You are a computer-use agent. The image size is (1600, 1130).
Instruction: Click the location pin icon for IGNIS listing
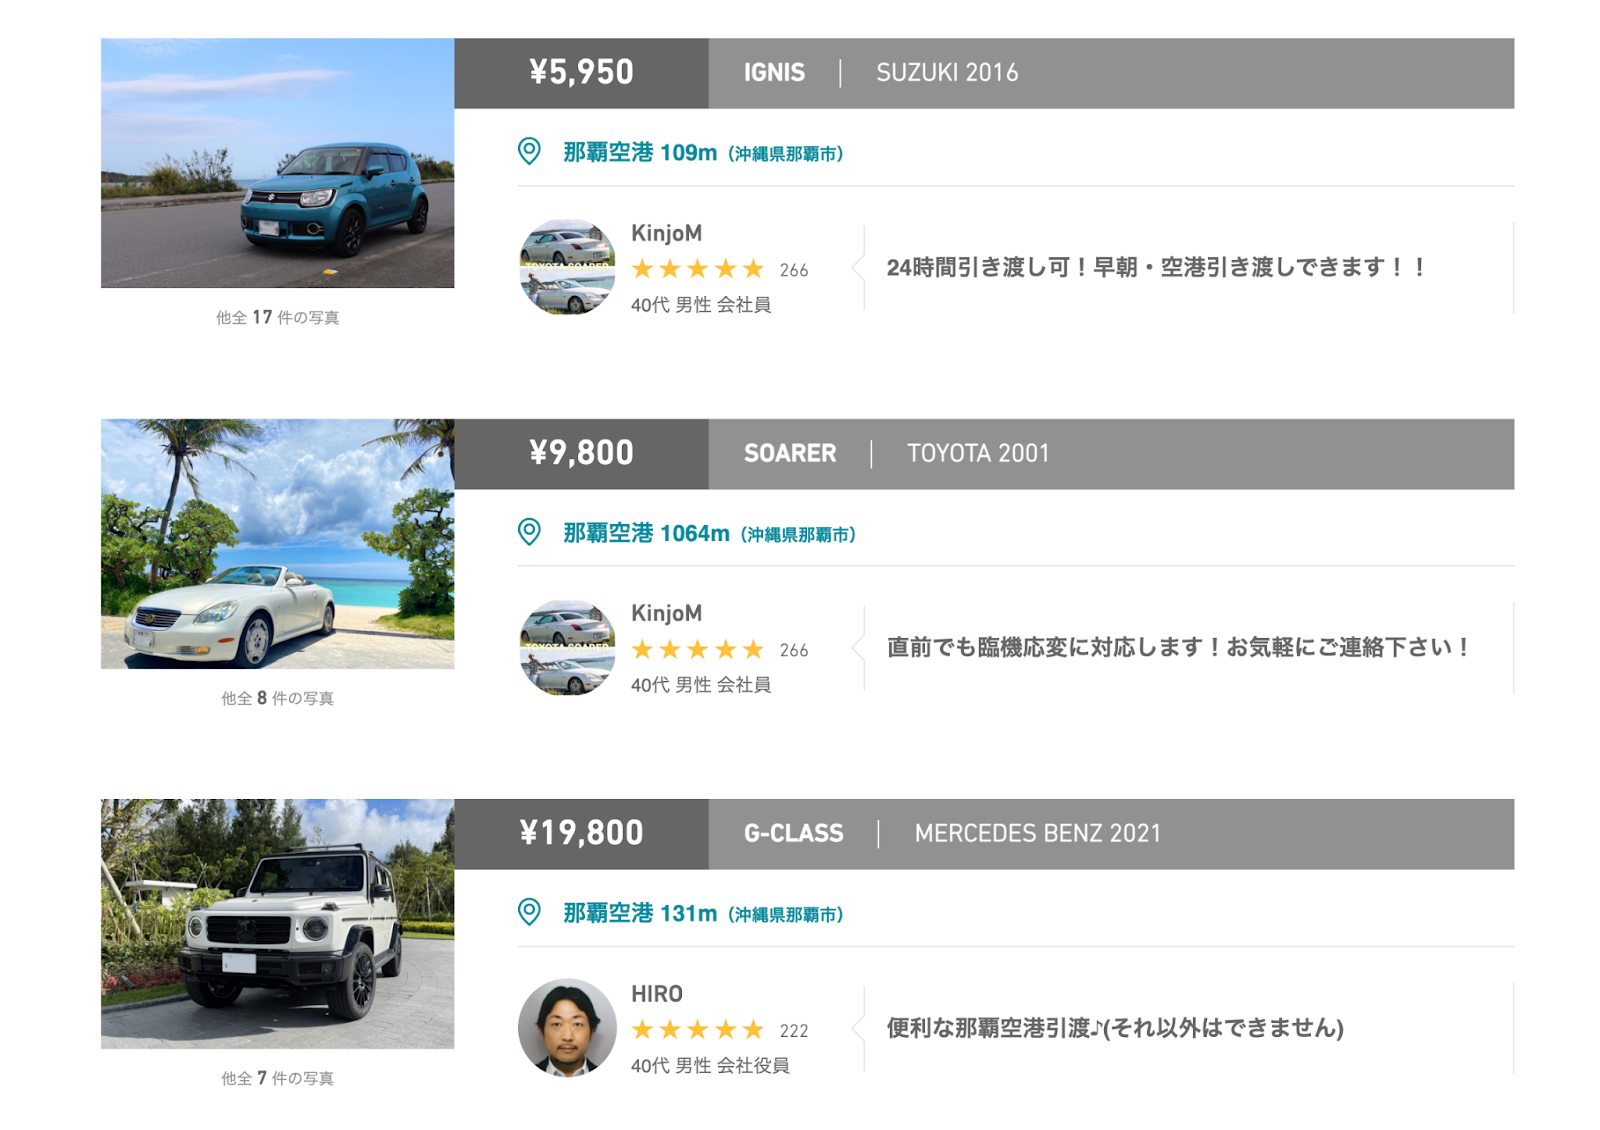529,151
